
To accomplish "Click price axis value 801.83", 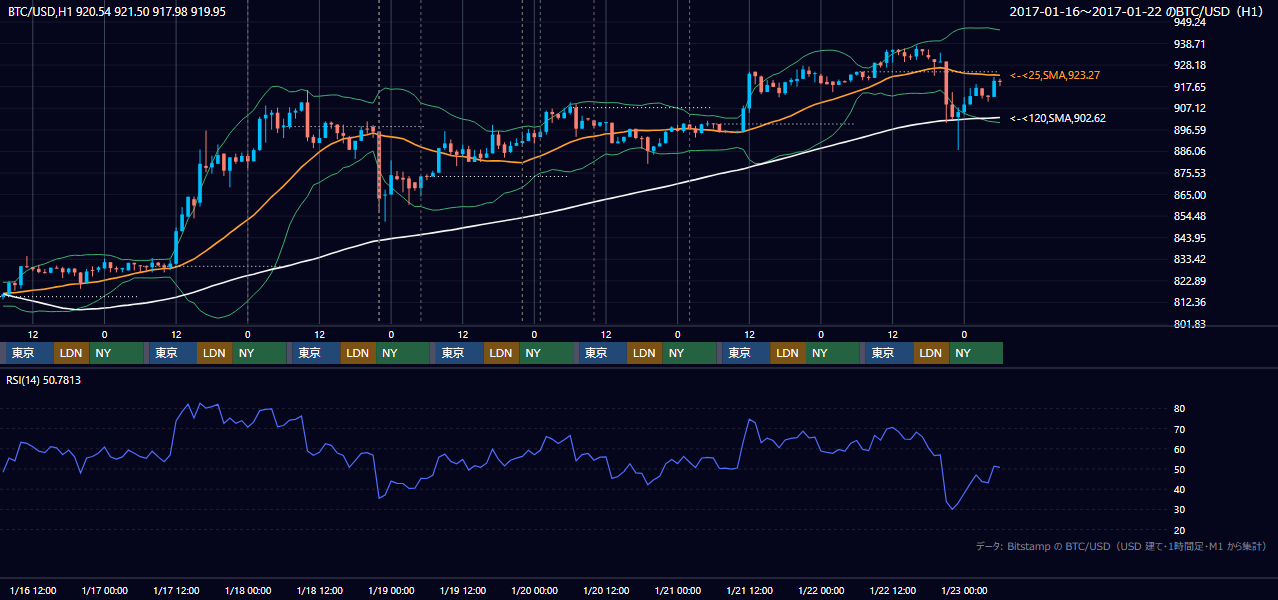I will point(1189,324).
